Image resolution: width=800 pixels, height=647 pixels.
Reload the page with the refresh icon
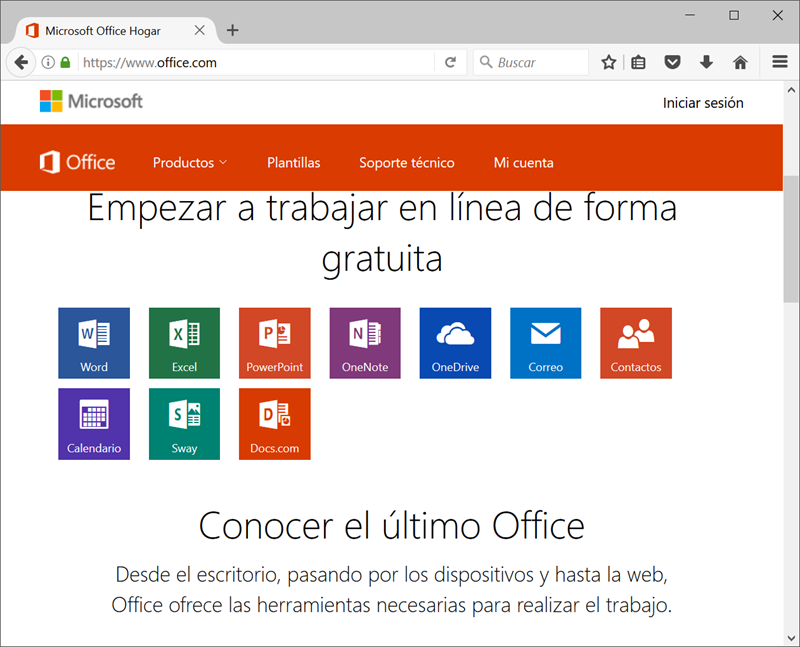pyautogui.click(x=450, y=62)
